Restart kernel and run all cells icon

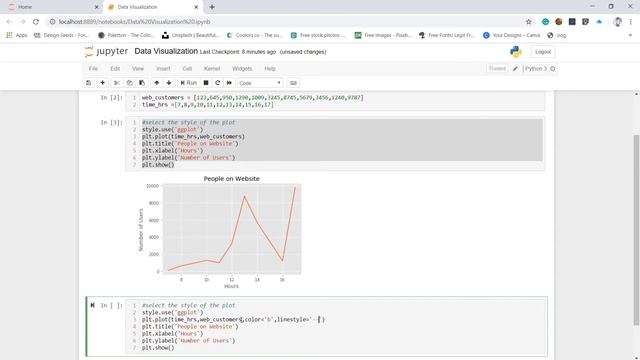coord(229,83)
